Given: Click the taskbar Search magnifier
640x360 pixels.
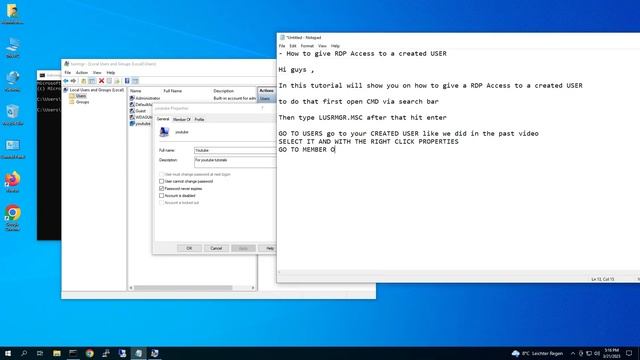Looking at the screenshot, I should tap(24, 353).
